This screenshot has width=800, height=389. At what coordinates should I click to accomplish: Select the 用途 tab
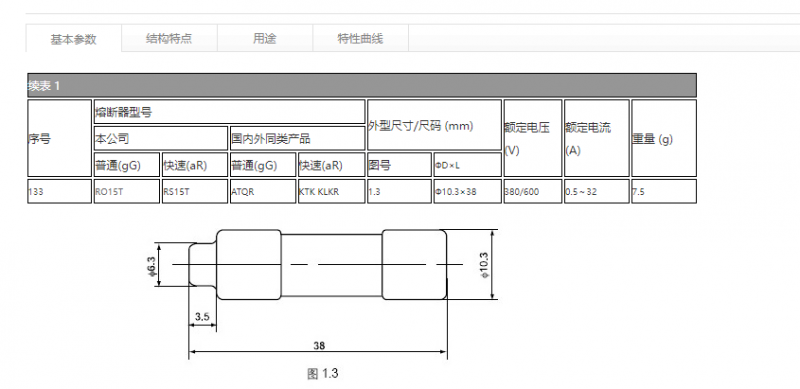[265, 38]
